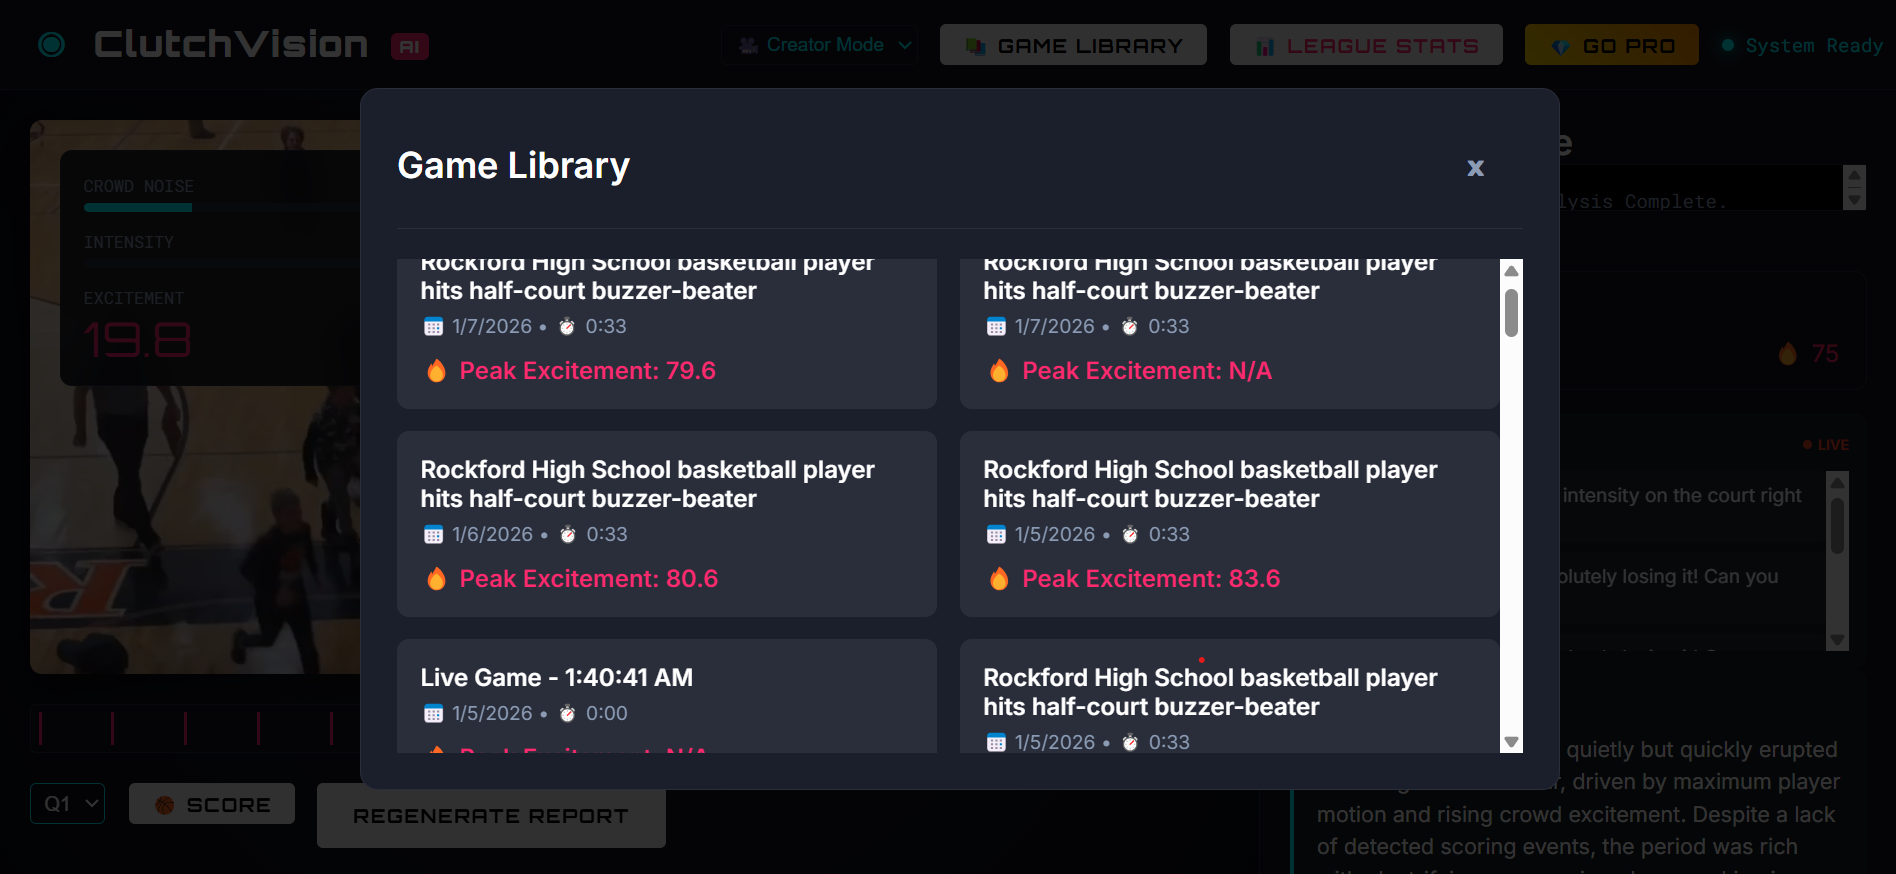
Task: Open League Stats in the header
Action: [x=1366, y=45]
